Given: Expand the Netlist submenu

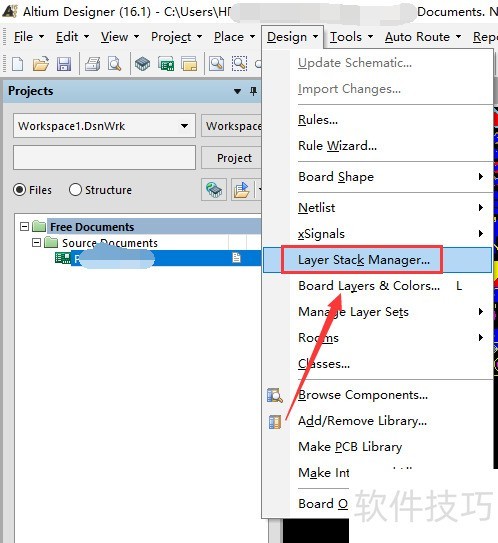Looking at the screenshot, I should coord(481,207).
